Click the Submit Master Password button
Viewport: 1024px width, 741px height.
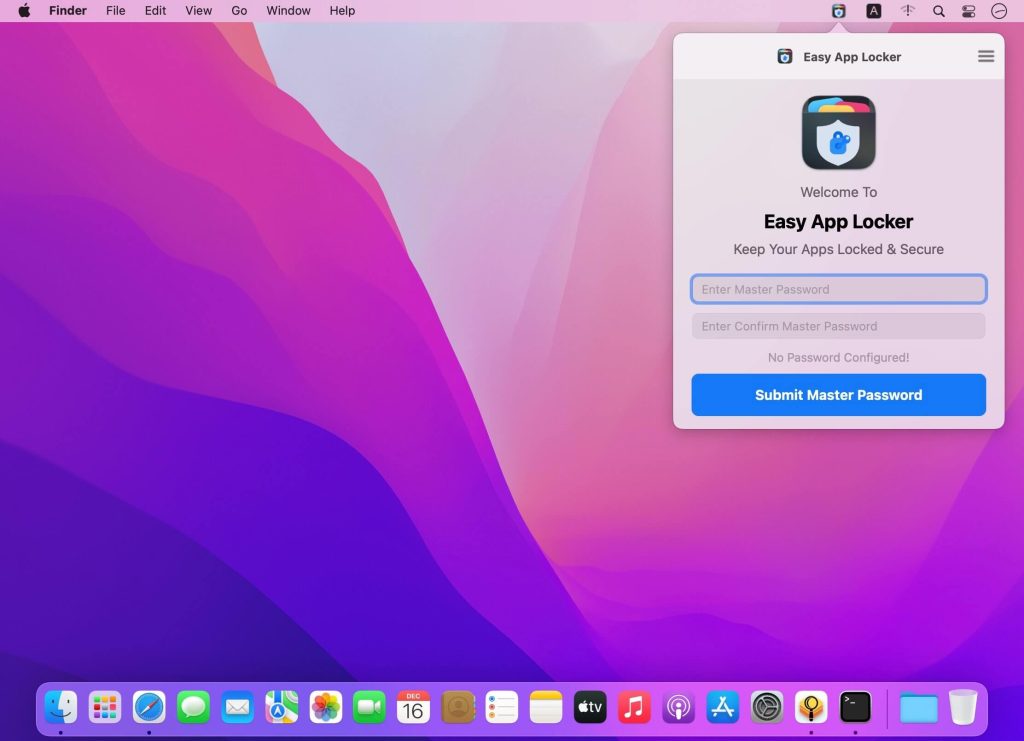838,395
